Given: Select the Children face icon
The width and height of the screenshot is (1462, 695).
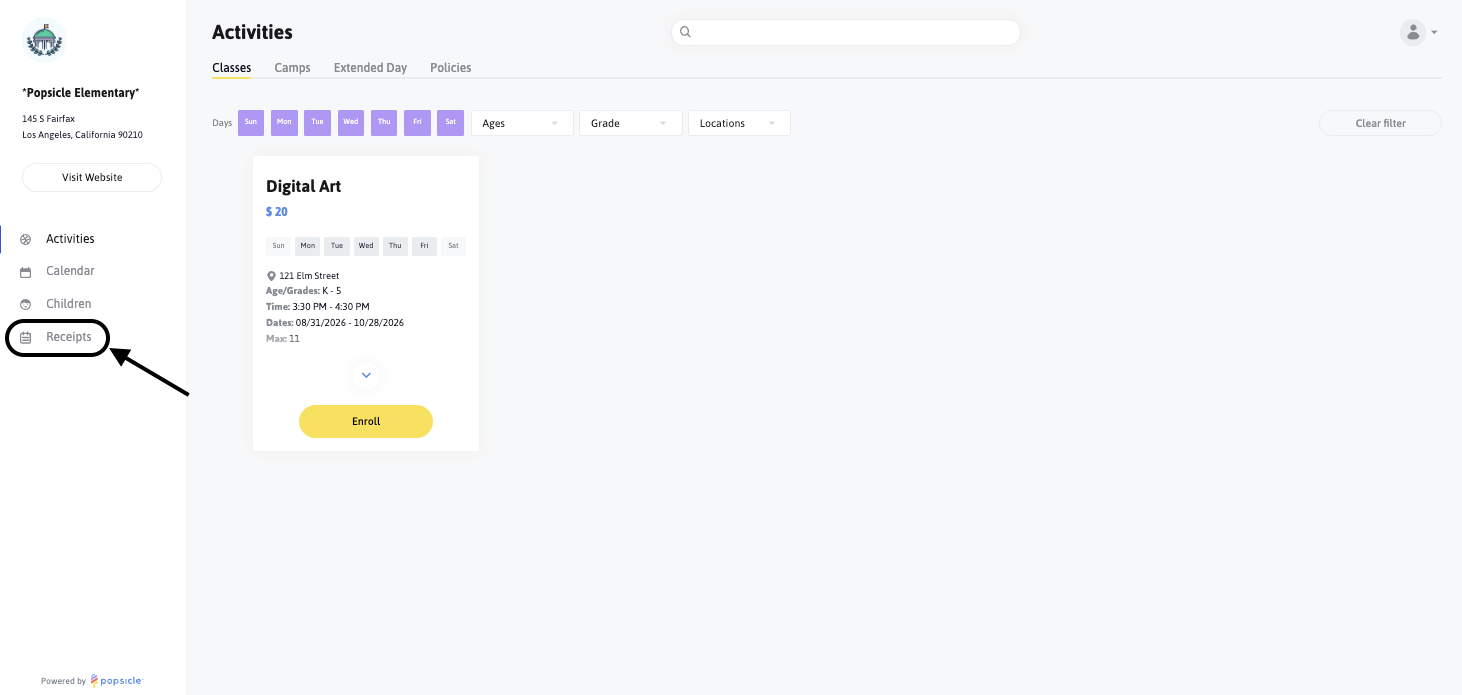Looking at the screenshot, I should coord(26,304).
